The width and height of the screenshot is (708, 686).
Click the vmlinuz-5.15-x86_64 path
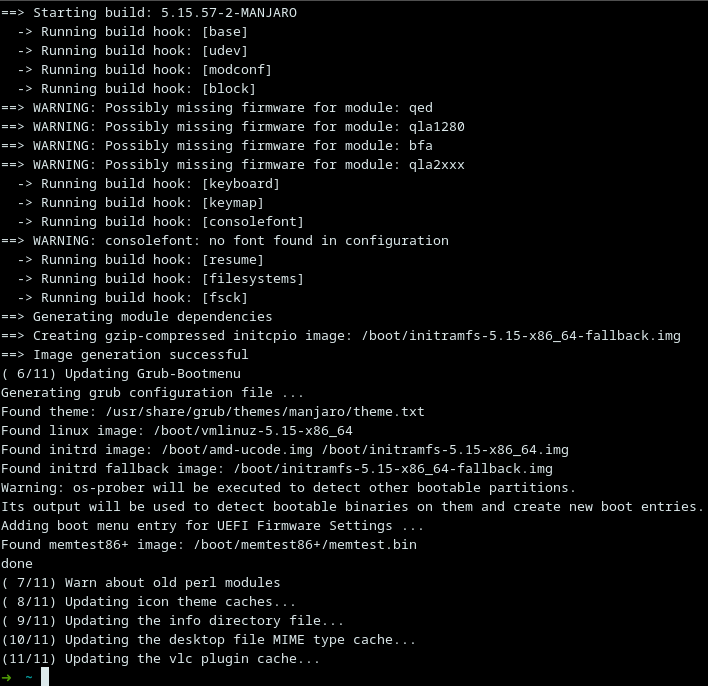coord(253,431)
